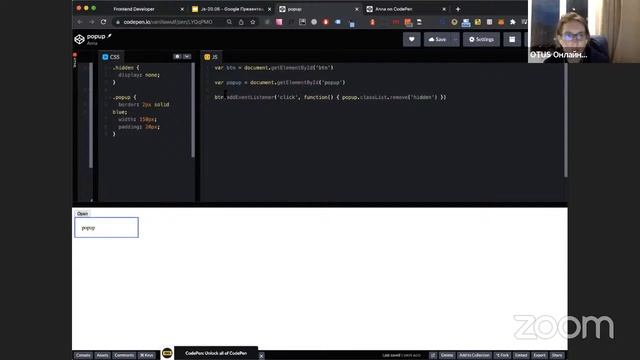Click the Delete button in the footer
Image resolution: width=640 pixels, height=360 pixels.
pos(447,355)
